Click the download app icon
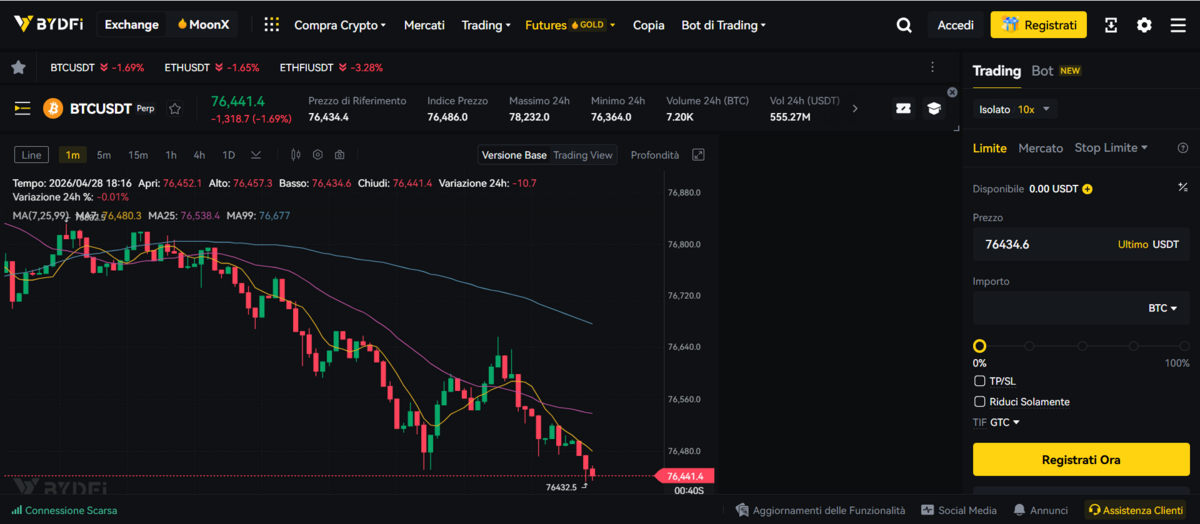Image resolution: width=1200 pixels, height=524 pixels. (1111, 25)
